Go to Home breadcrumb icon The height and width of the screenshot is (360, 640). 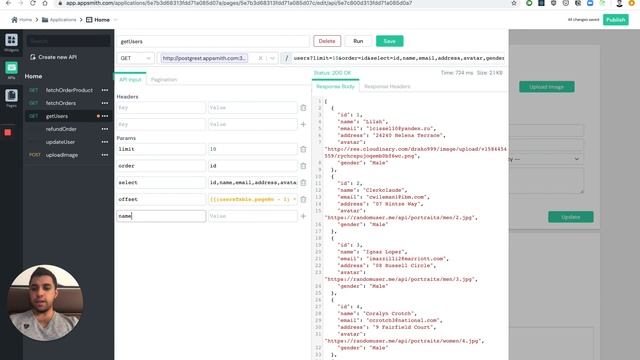(x=14, y=20)
